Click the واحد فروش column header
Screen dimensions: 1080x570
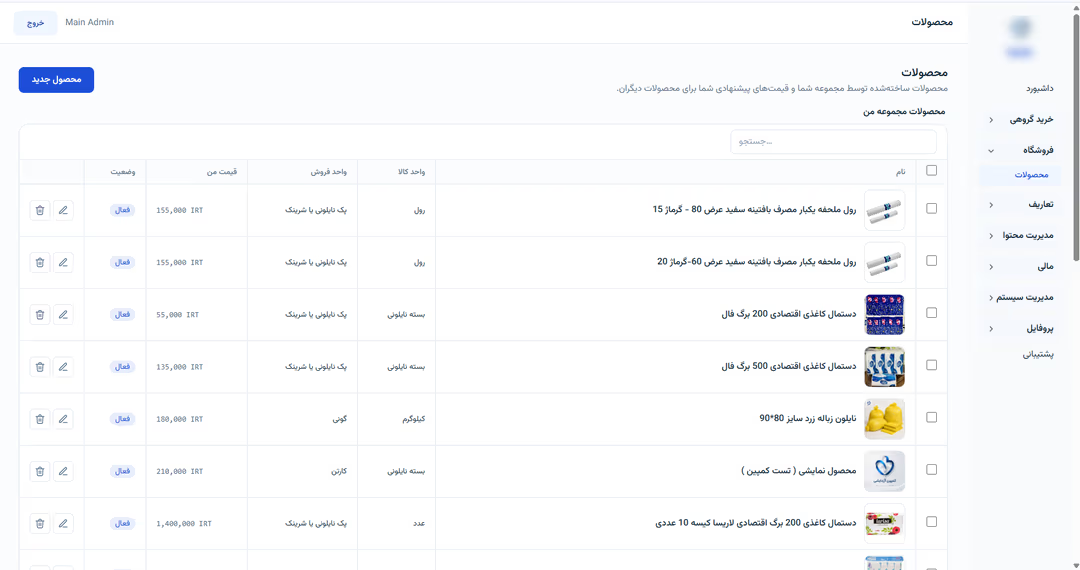pyautogui.click(x=329, y=171)
